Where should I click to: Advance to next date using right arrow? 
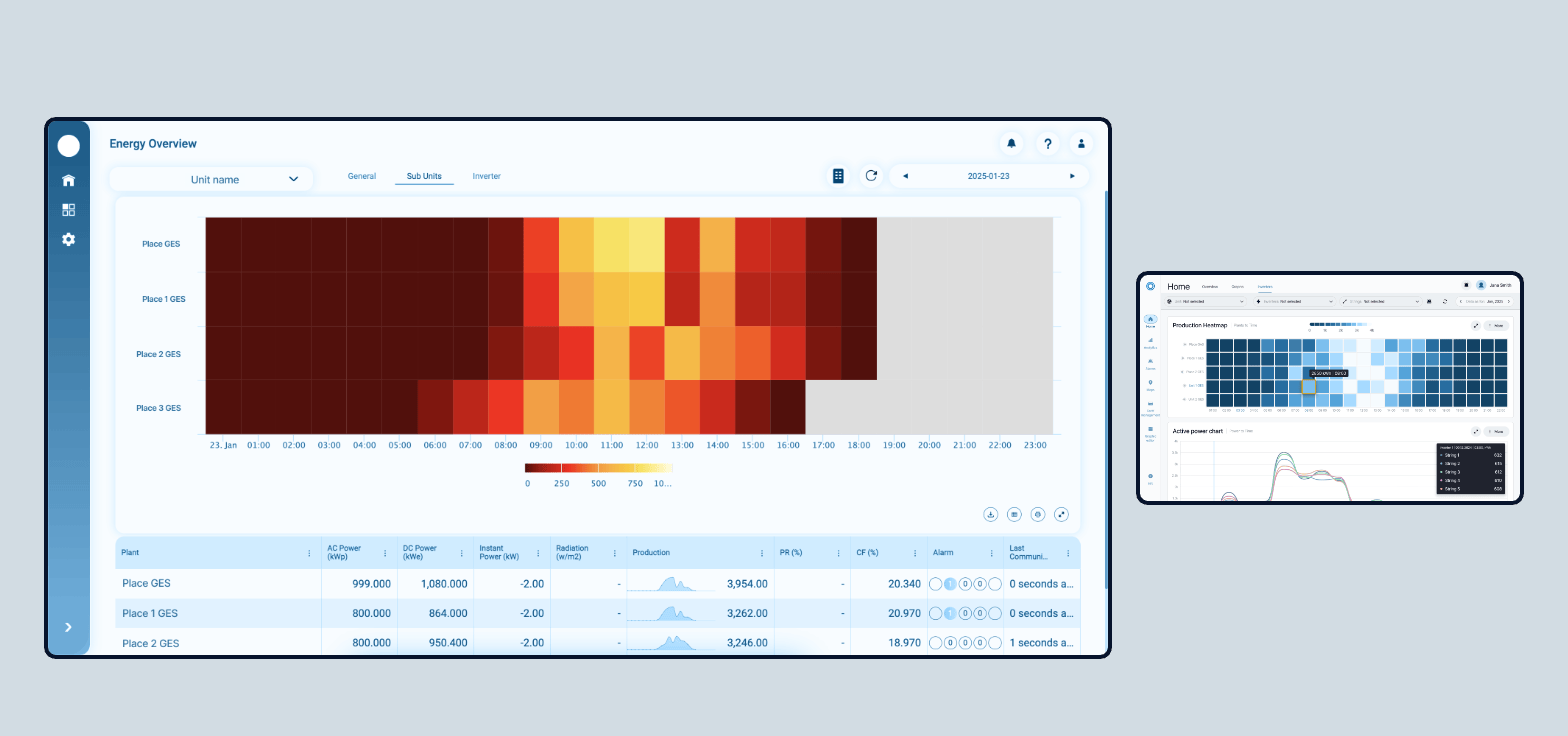pos(1072,176)
